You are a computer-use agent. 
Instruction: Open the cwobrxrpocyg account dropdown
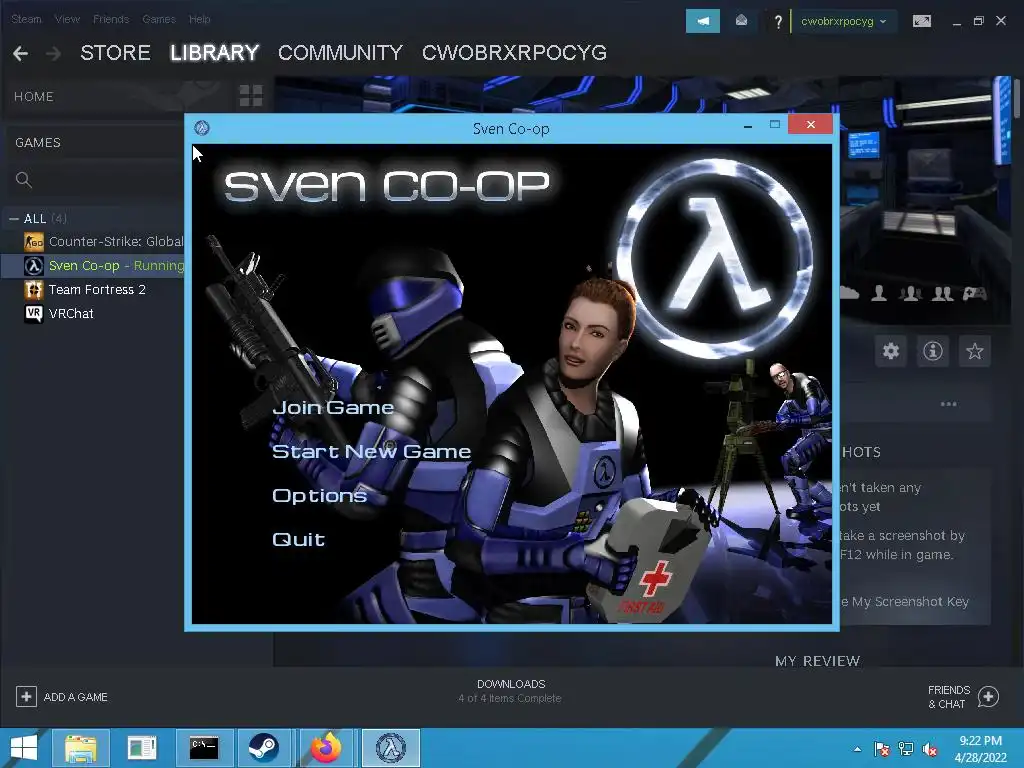coord(843,21)
